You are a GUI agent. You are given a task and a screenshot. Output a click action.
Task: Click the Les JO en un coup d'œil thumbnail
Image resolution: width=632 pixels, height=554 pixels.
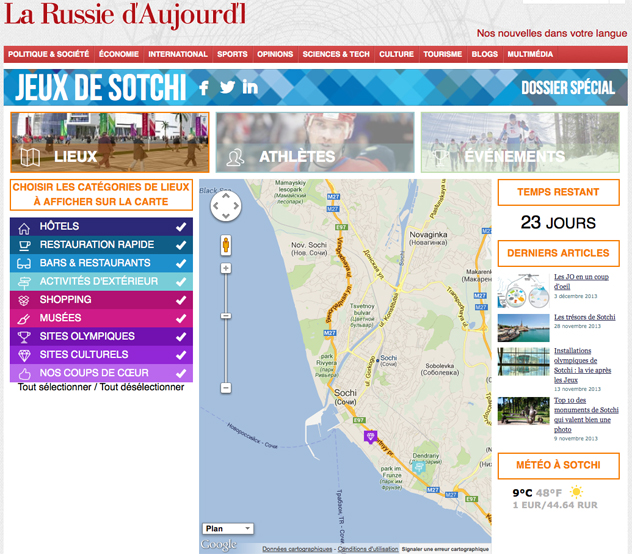click(x=523, y=291)
